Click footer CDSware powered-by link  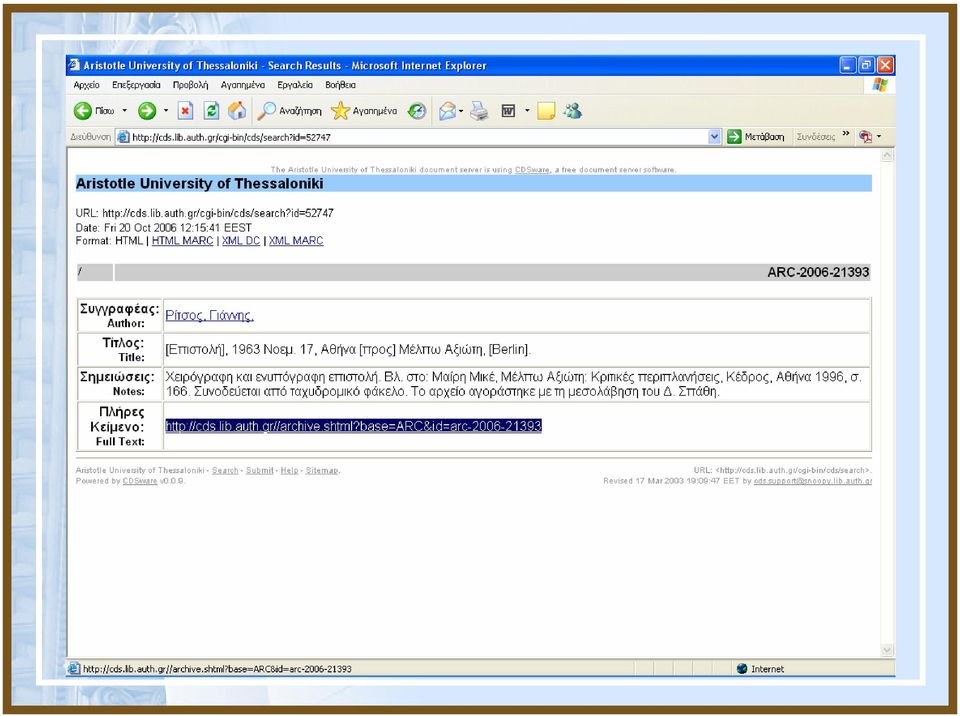click(x=140, y=481)
